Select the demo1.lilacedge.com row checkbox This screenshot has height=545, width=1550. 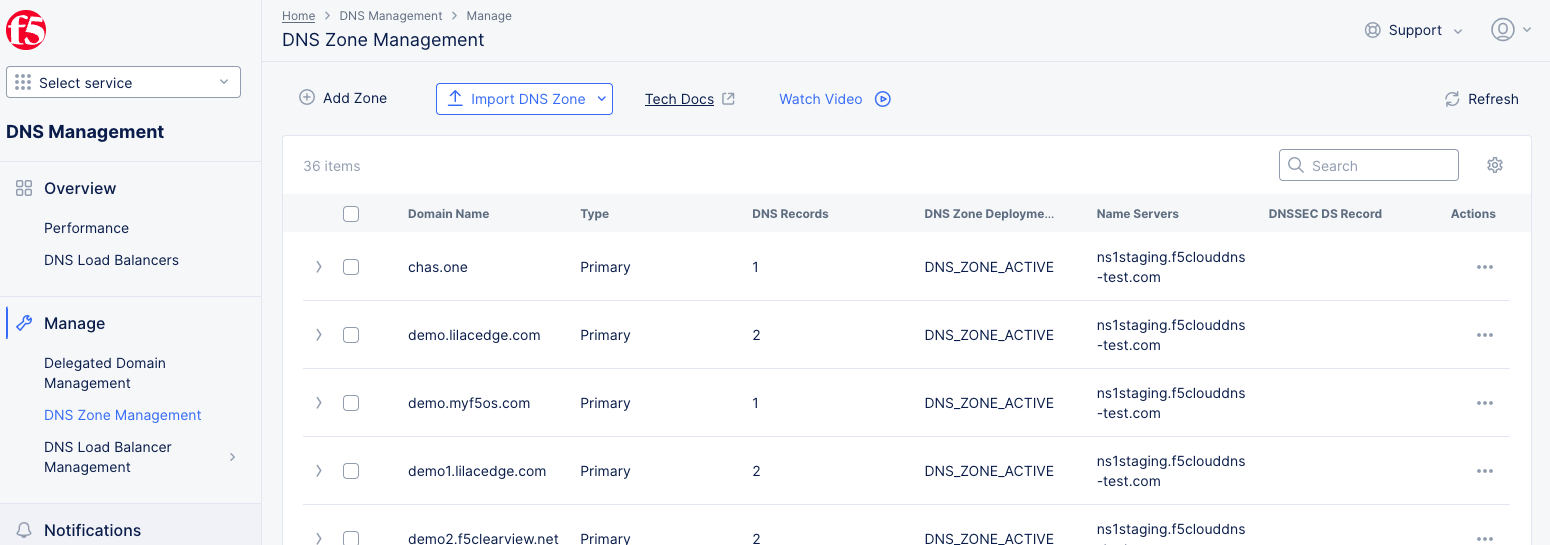click(x=351, y=471)
